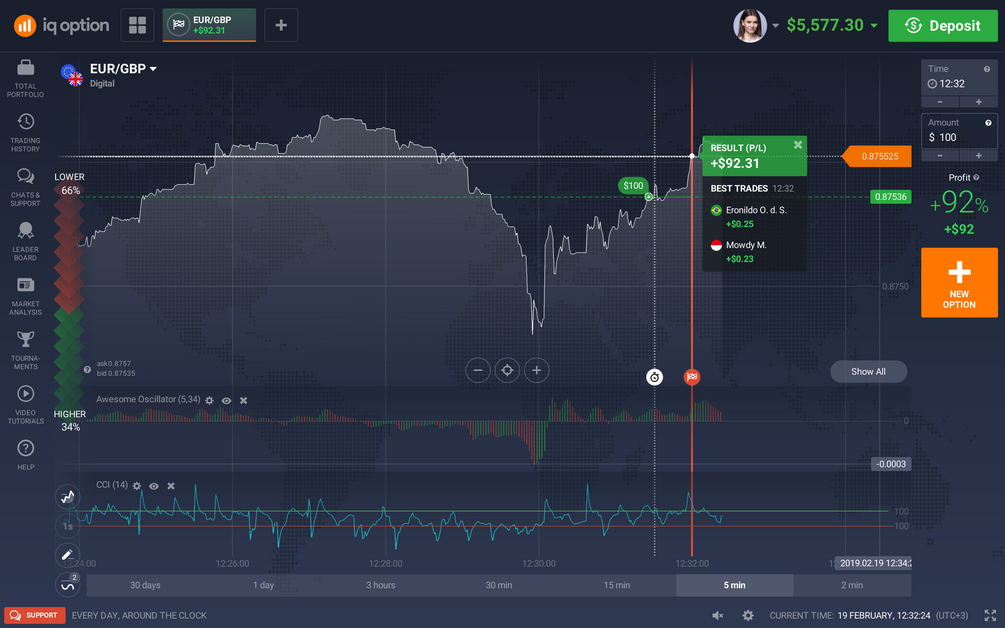
Task: Click the Show All button
Action: [x=868, y=372]
